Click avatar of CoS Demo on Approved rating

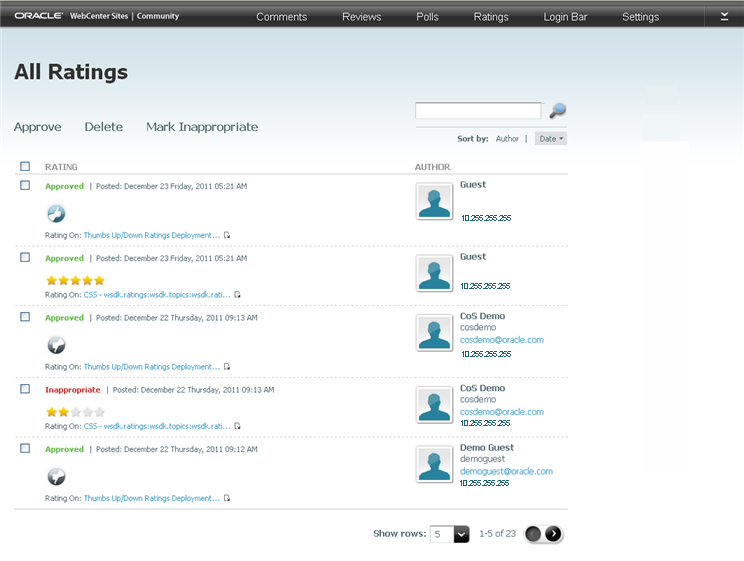(434, 333)
